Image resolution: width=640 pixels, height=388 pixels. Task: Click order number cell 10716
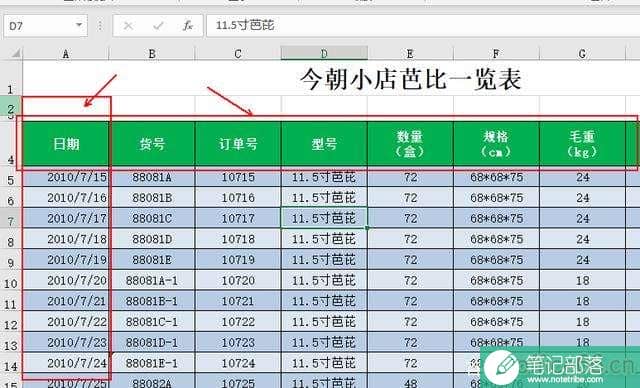coord(238,198)
